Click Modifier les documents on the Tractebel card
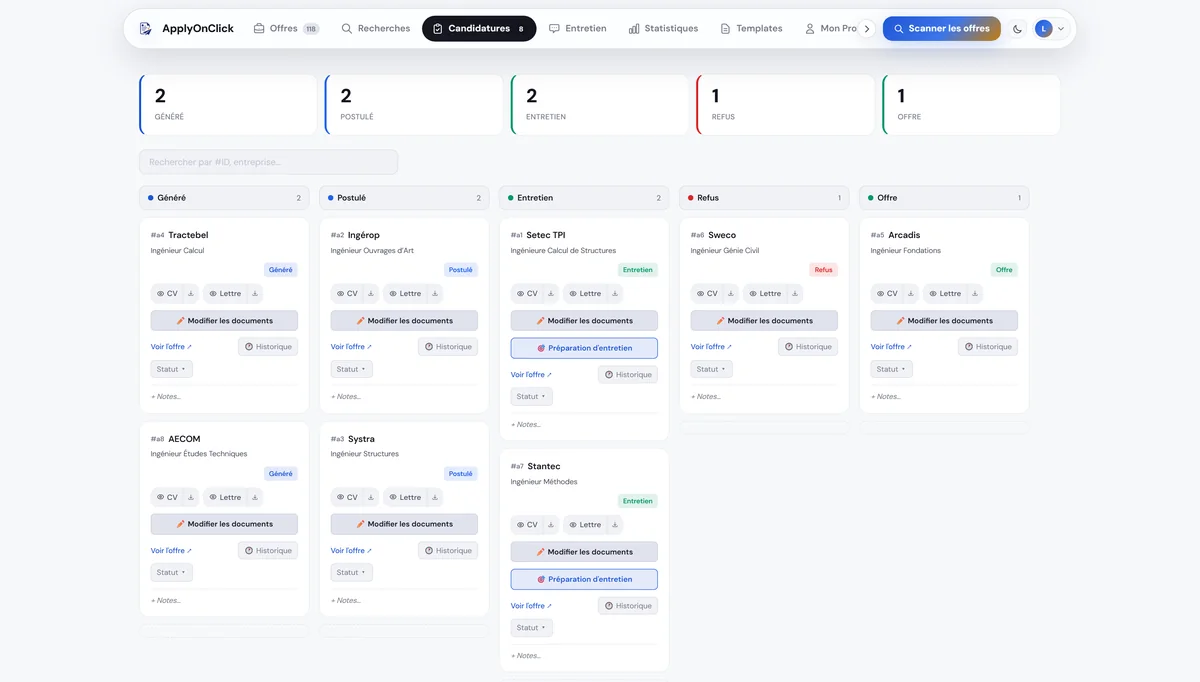 [224, 321]
